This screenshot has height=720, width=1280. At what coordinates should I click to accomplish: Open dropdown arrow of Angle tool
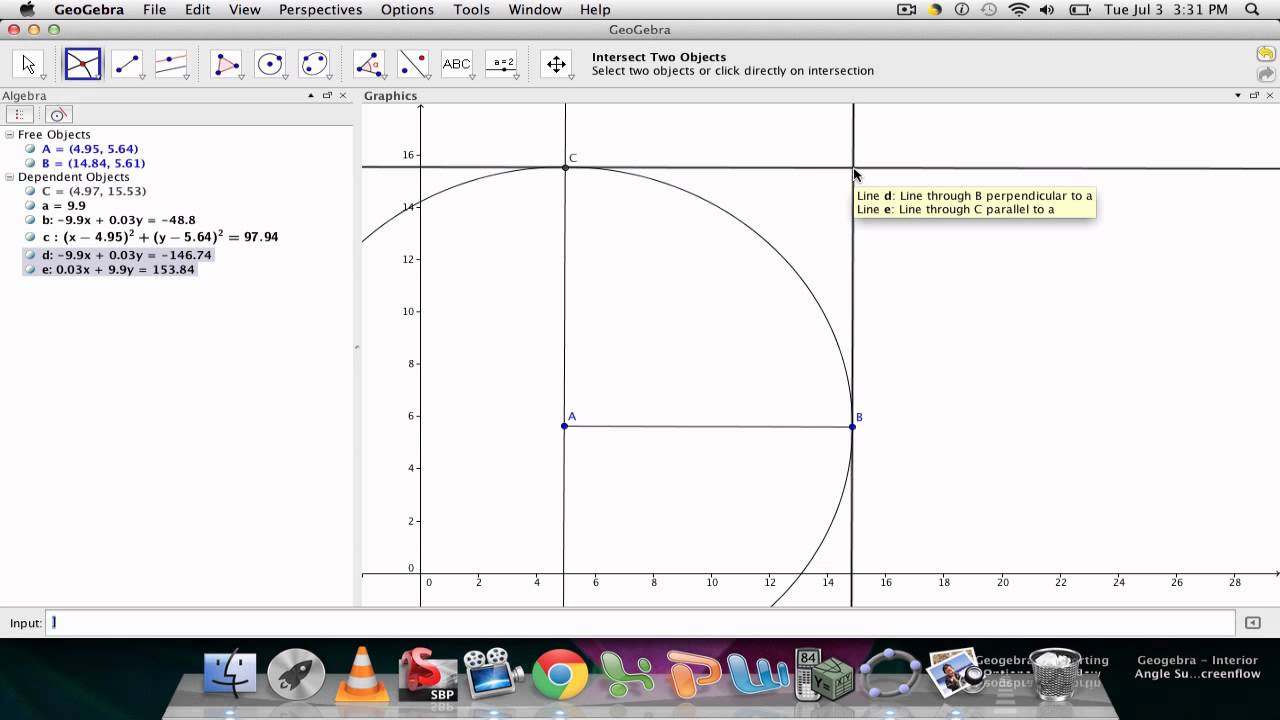tap(384, 77)
